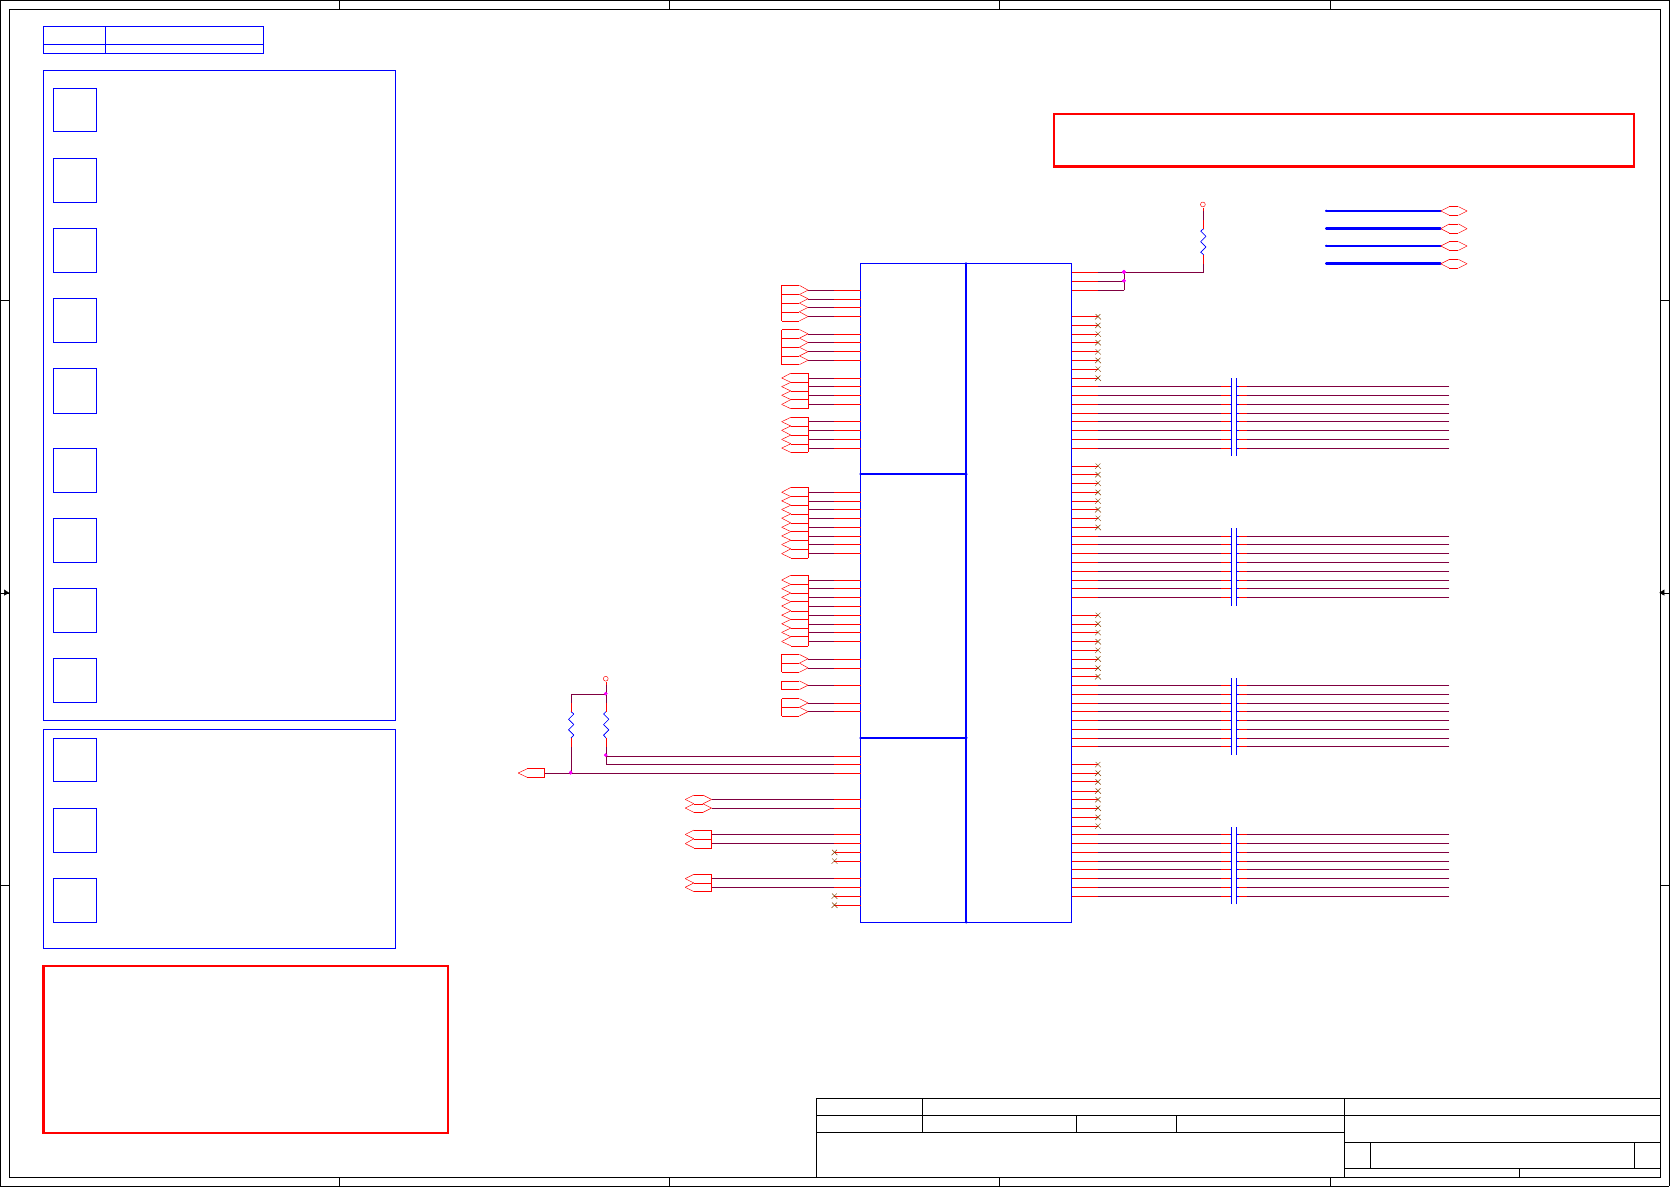
Task: Click the lowest double-bar bus break symbol
Action: click(x=1234, y=865)
